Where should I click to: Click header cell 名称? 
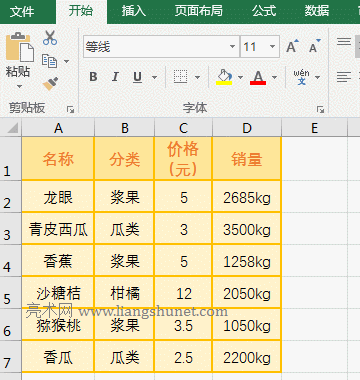pyautogui.click(x=58, y=159)
